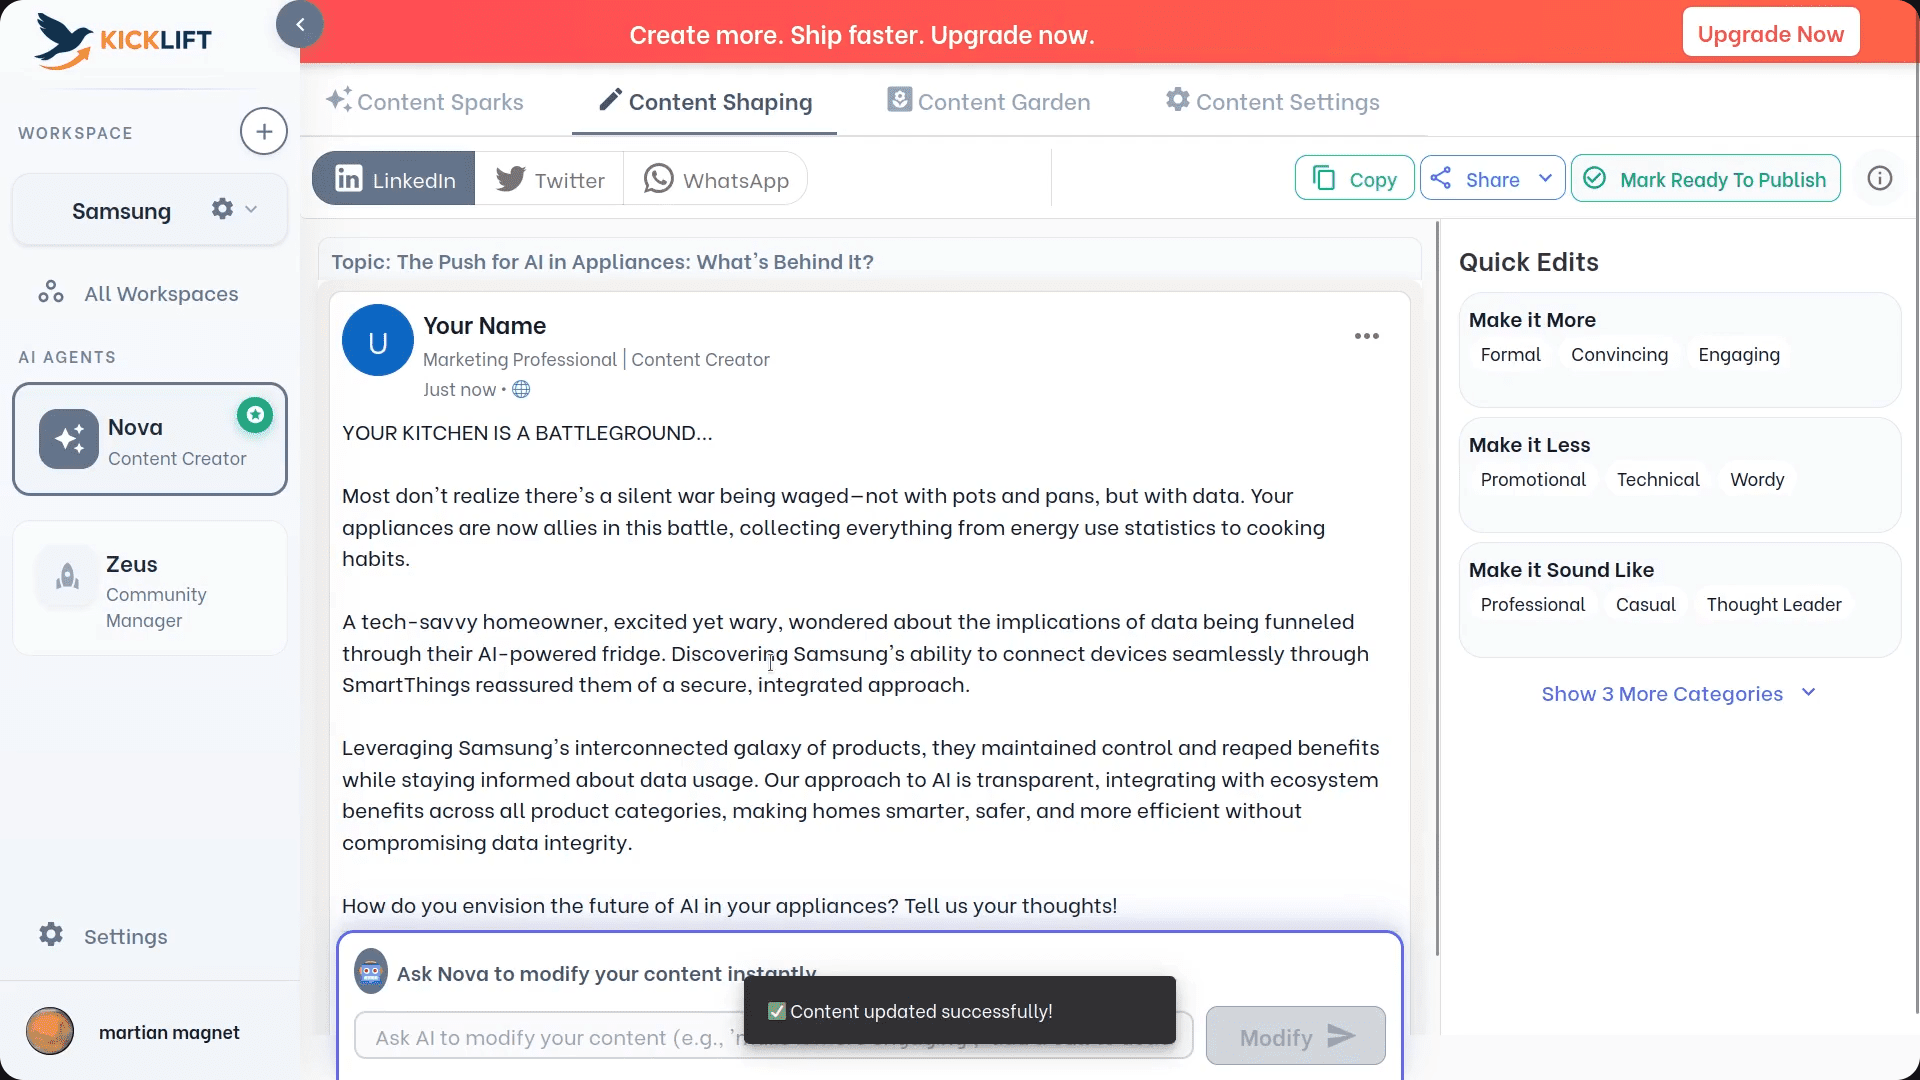Click the info icon near Mark Ready
Screen dimensions: 1920x1080
pyautogui.click(x=1880, y=178)
